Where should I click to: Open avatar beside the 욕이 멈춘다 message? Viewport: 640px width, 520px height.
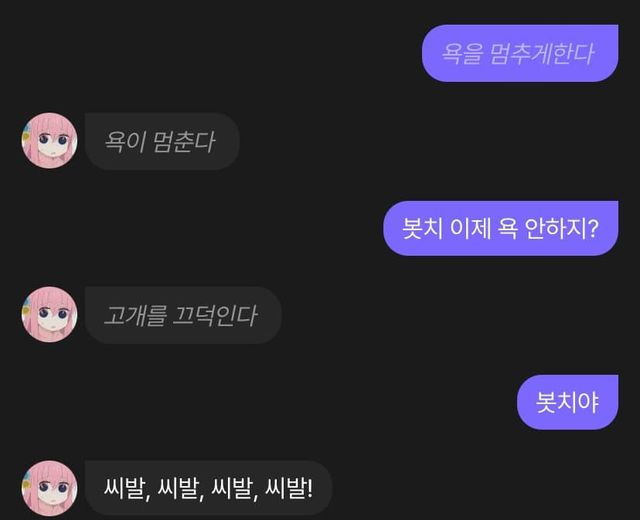pyautogui.click(x=49, y=141)
